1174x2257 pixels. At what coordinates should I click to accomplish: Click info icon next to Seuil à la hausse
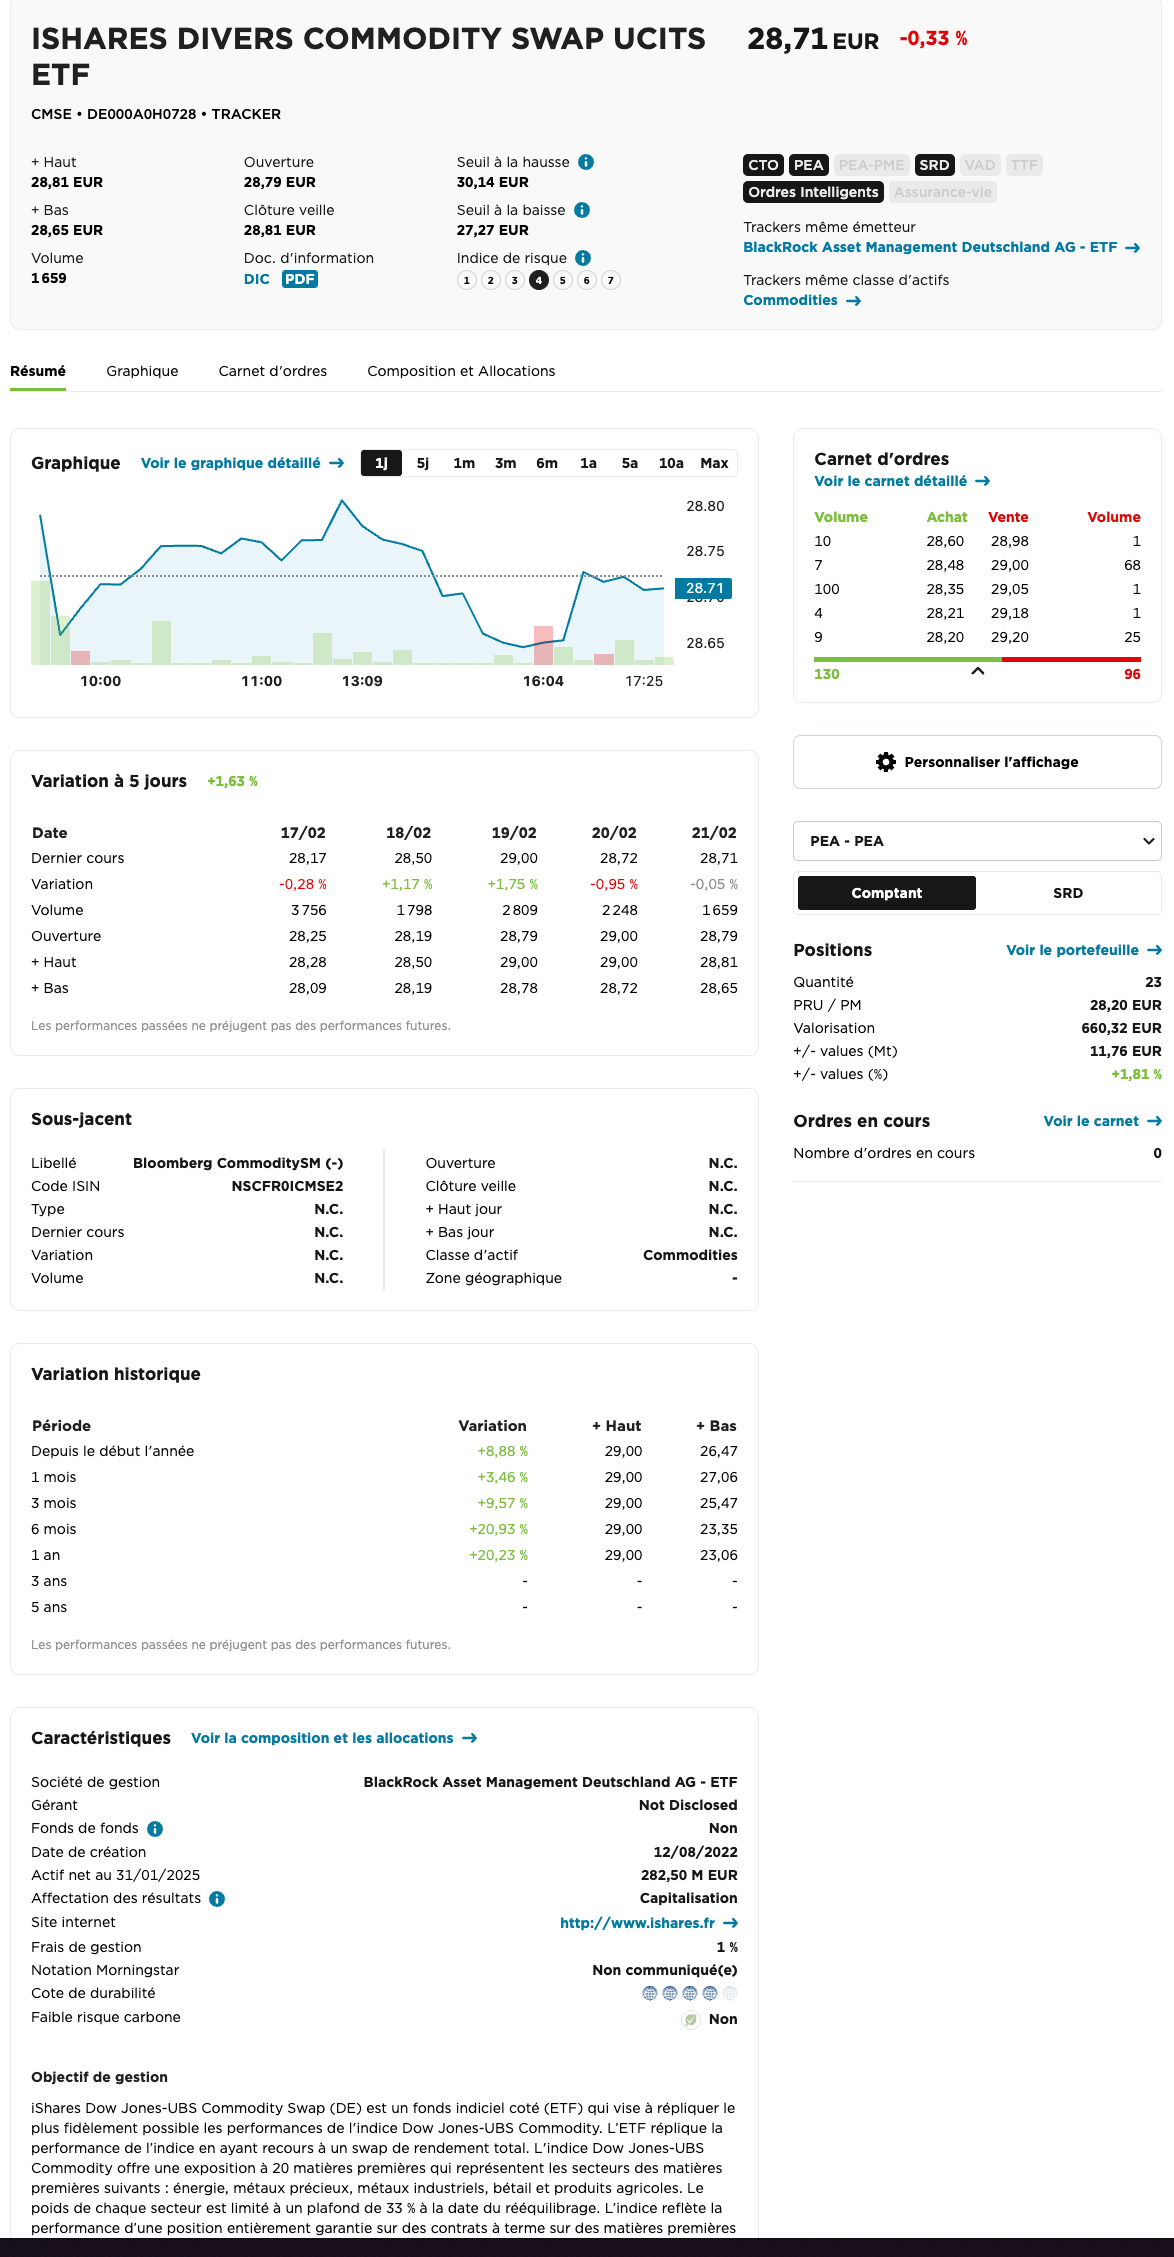(x=586, y=162)
